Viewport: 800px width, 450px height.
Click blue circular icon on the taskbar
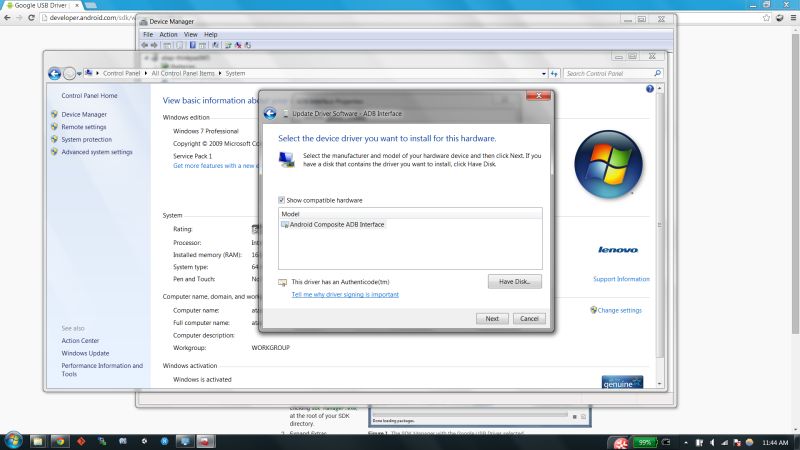[x=164, y=441]
